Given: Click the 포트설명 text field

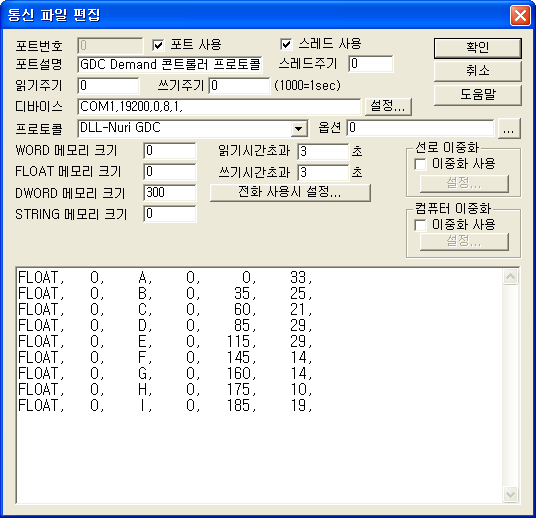Looking at the screenshot, I should pos(170,65).
